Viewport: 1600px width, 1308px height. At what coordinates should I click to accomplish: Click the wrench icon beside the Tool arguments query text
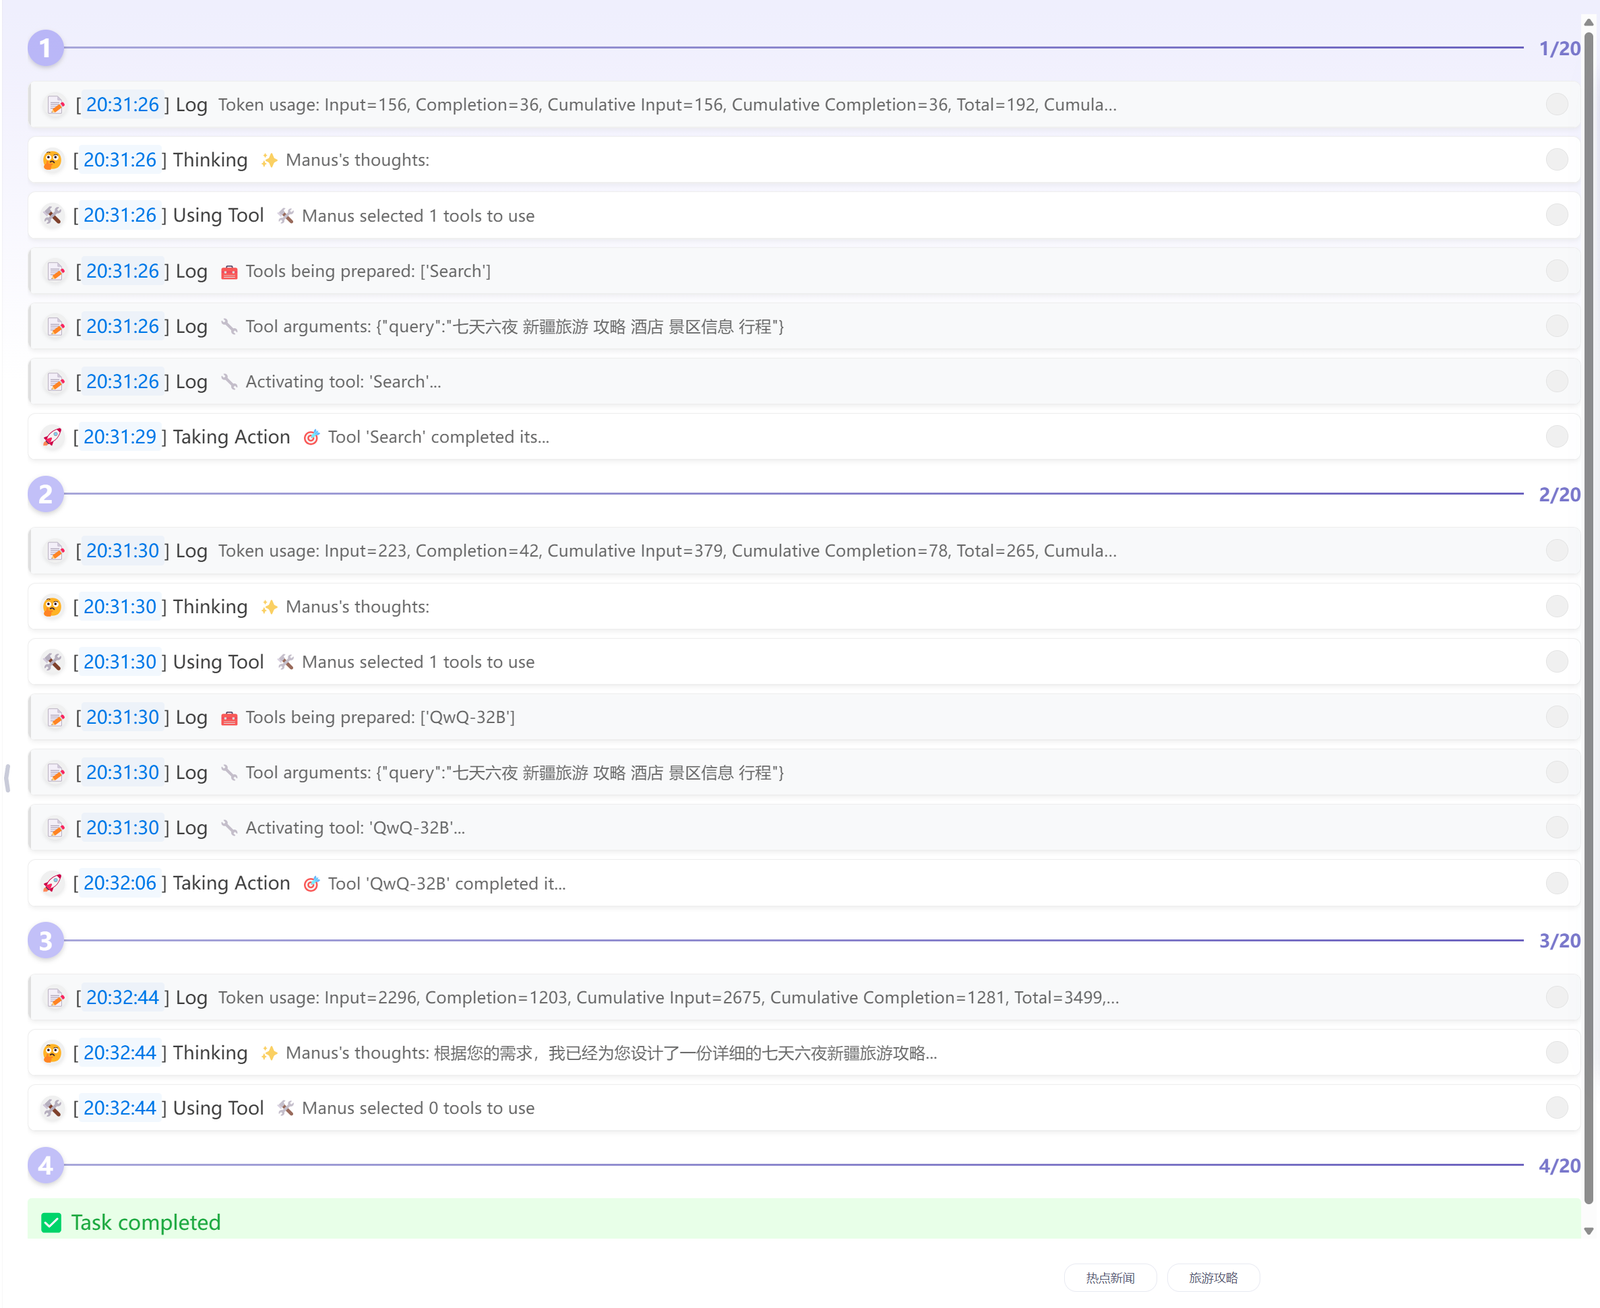coord(229,326)
